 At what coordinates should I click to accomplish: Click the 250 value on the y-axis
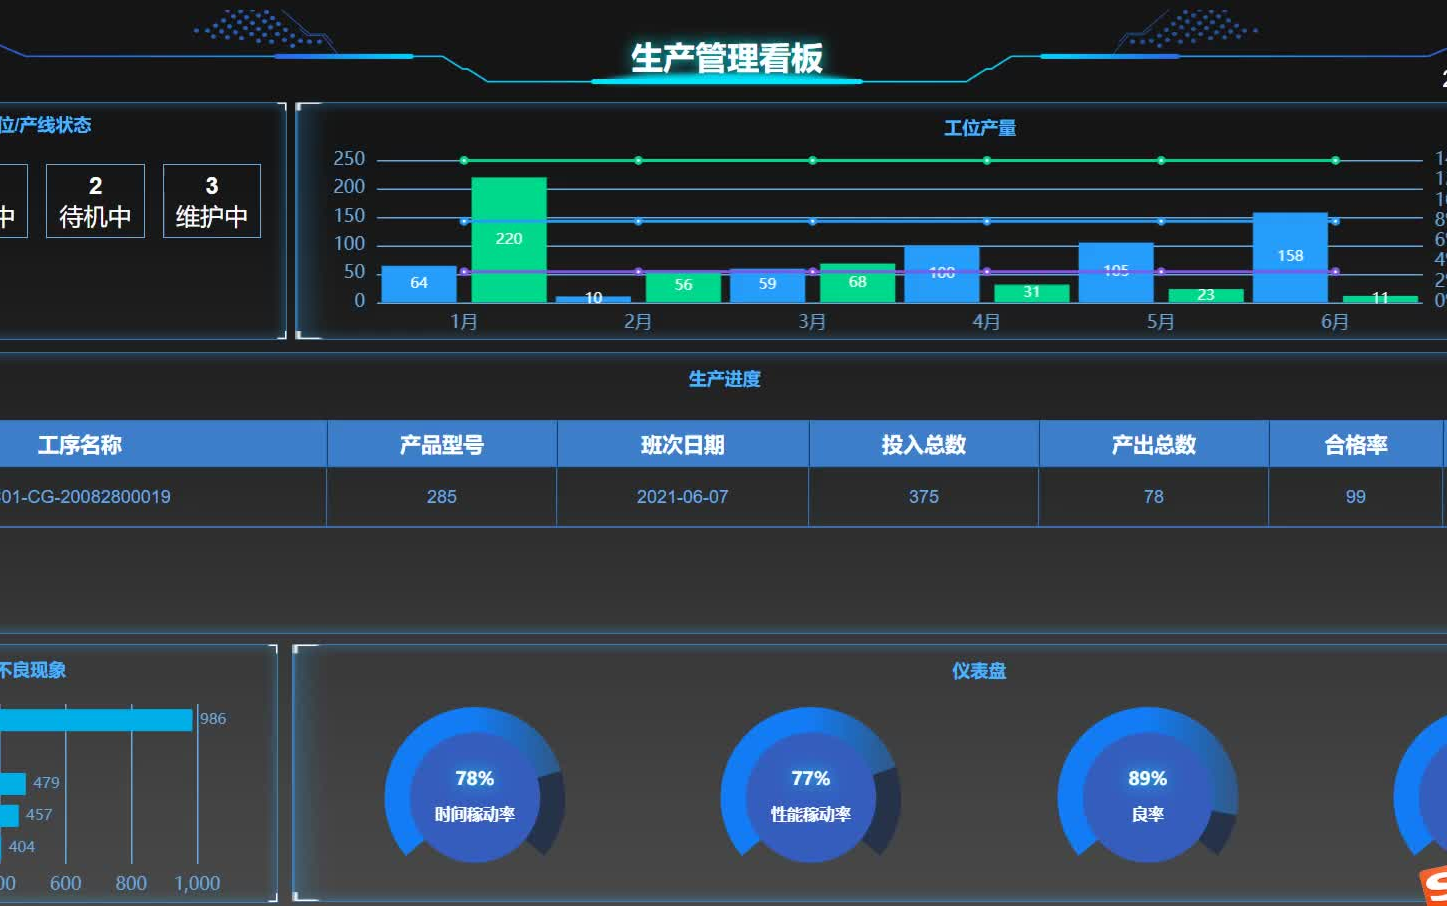click(349, 159)
